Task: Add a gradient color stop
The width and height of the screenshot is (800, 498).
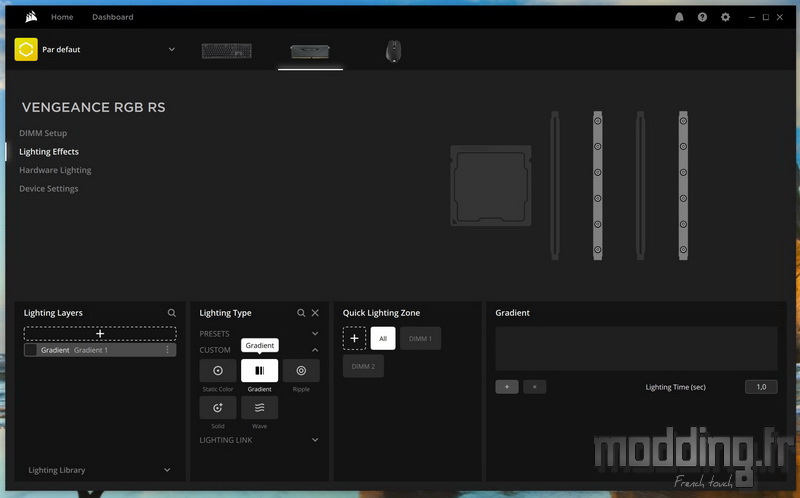Action: 507,387
